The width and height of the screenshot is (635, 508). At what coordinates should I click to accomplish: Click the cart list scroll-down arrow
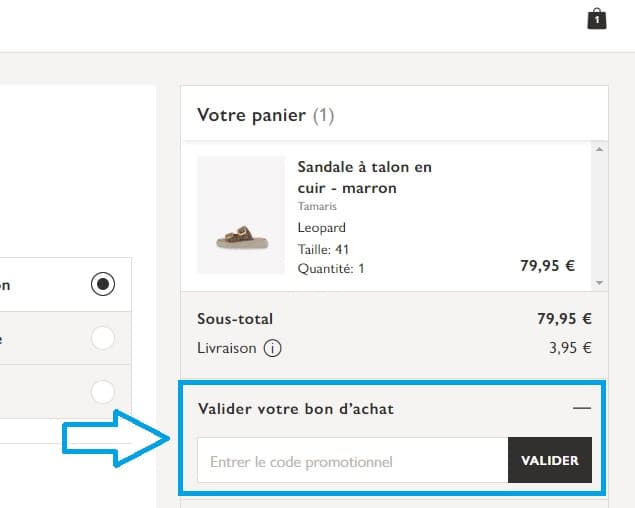pos(600,283)
